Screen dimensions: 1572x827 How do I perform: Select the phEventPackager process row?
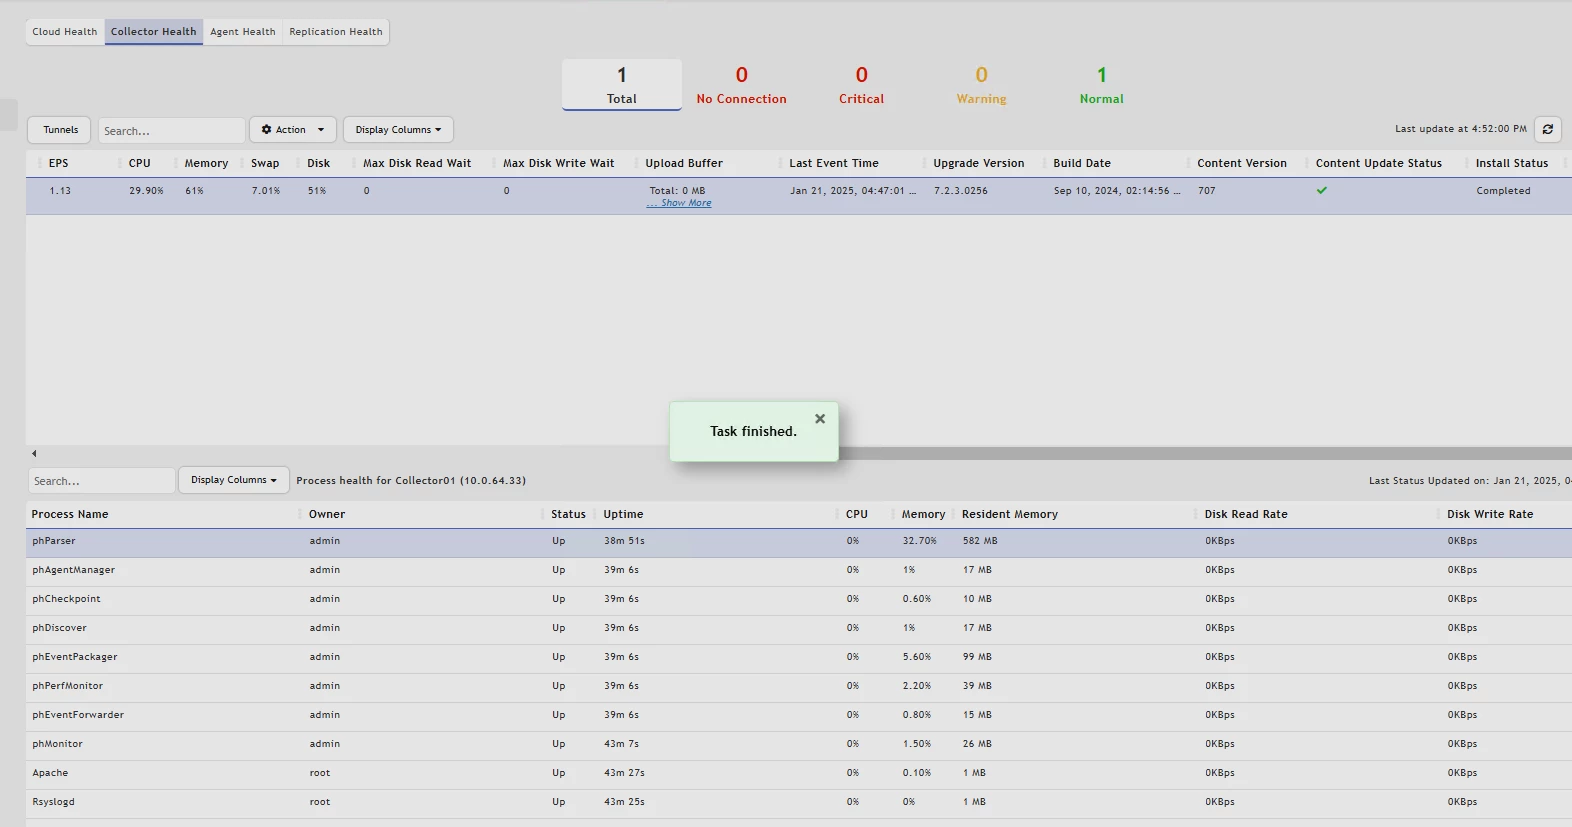[x=799, y=658]
